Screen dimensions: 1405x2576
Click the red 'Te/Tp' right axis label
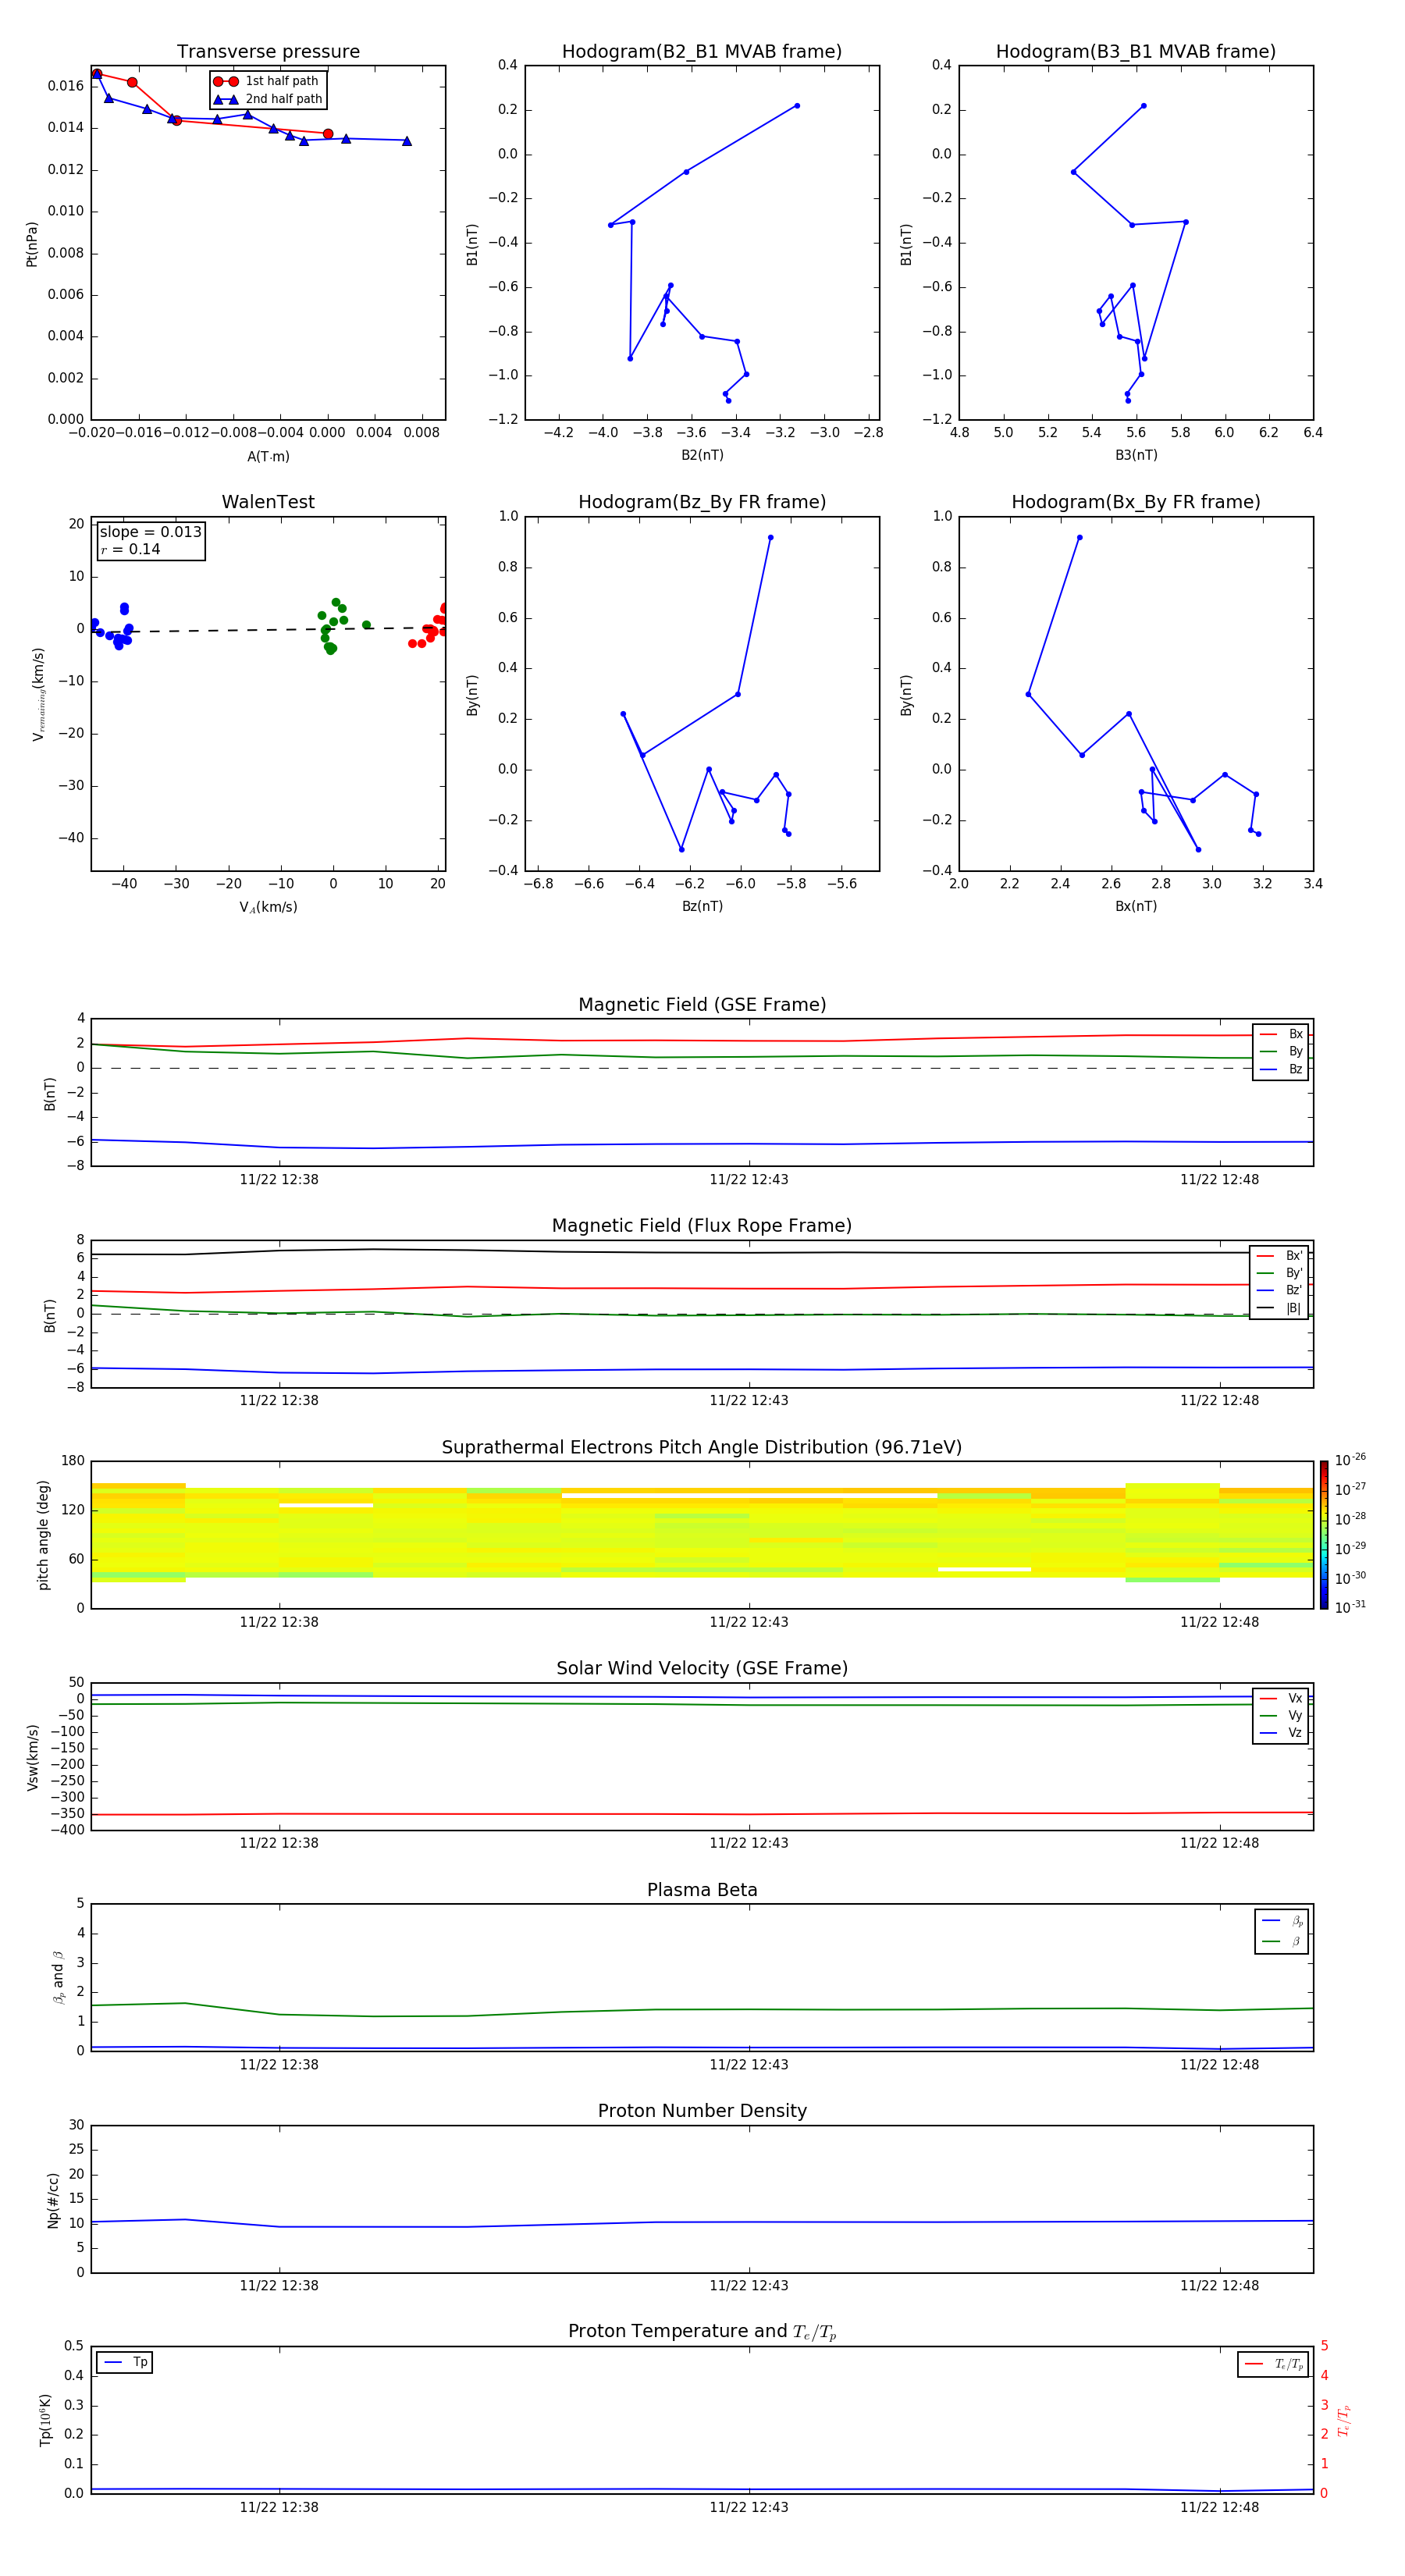pos(1343,2421)
